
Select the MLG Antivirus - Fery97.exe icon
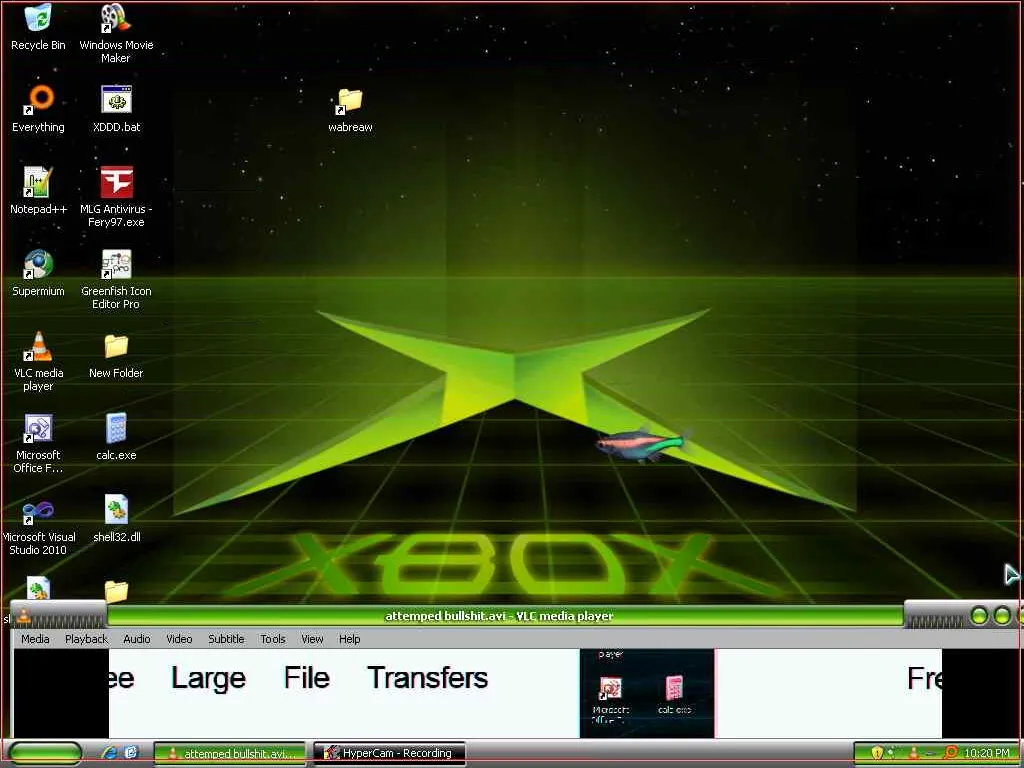[x=116, y=196]
